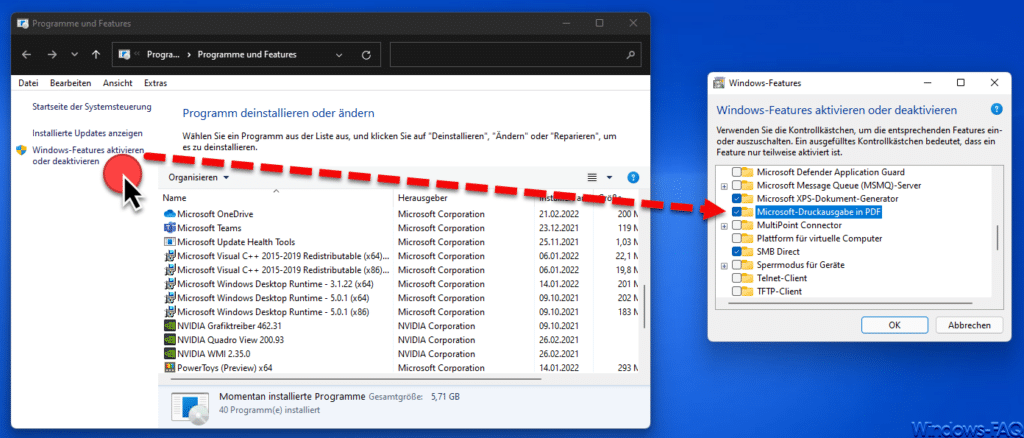Open the Datei menu
1024x438 pixels.
coord(29,84)
